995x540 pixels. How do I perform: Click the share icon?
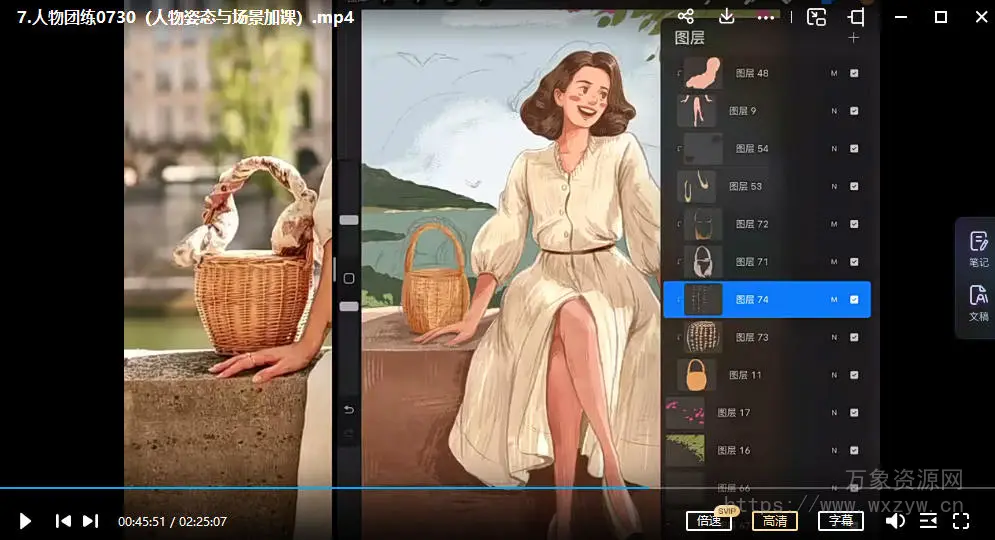[686, 17]
